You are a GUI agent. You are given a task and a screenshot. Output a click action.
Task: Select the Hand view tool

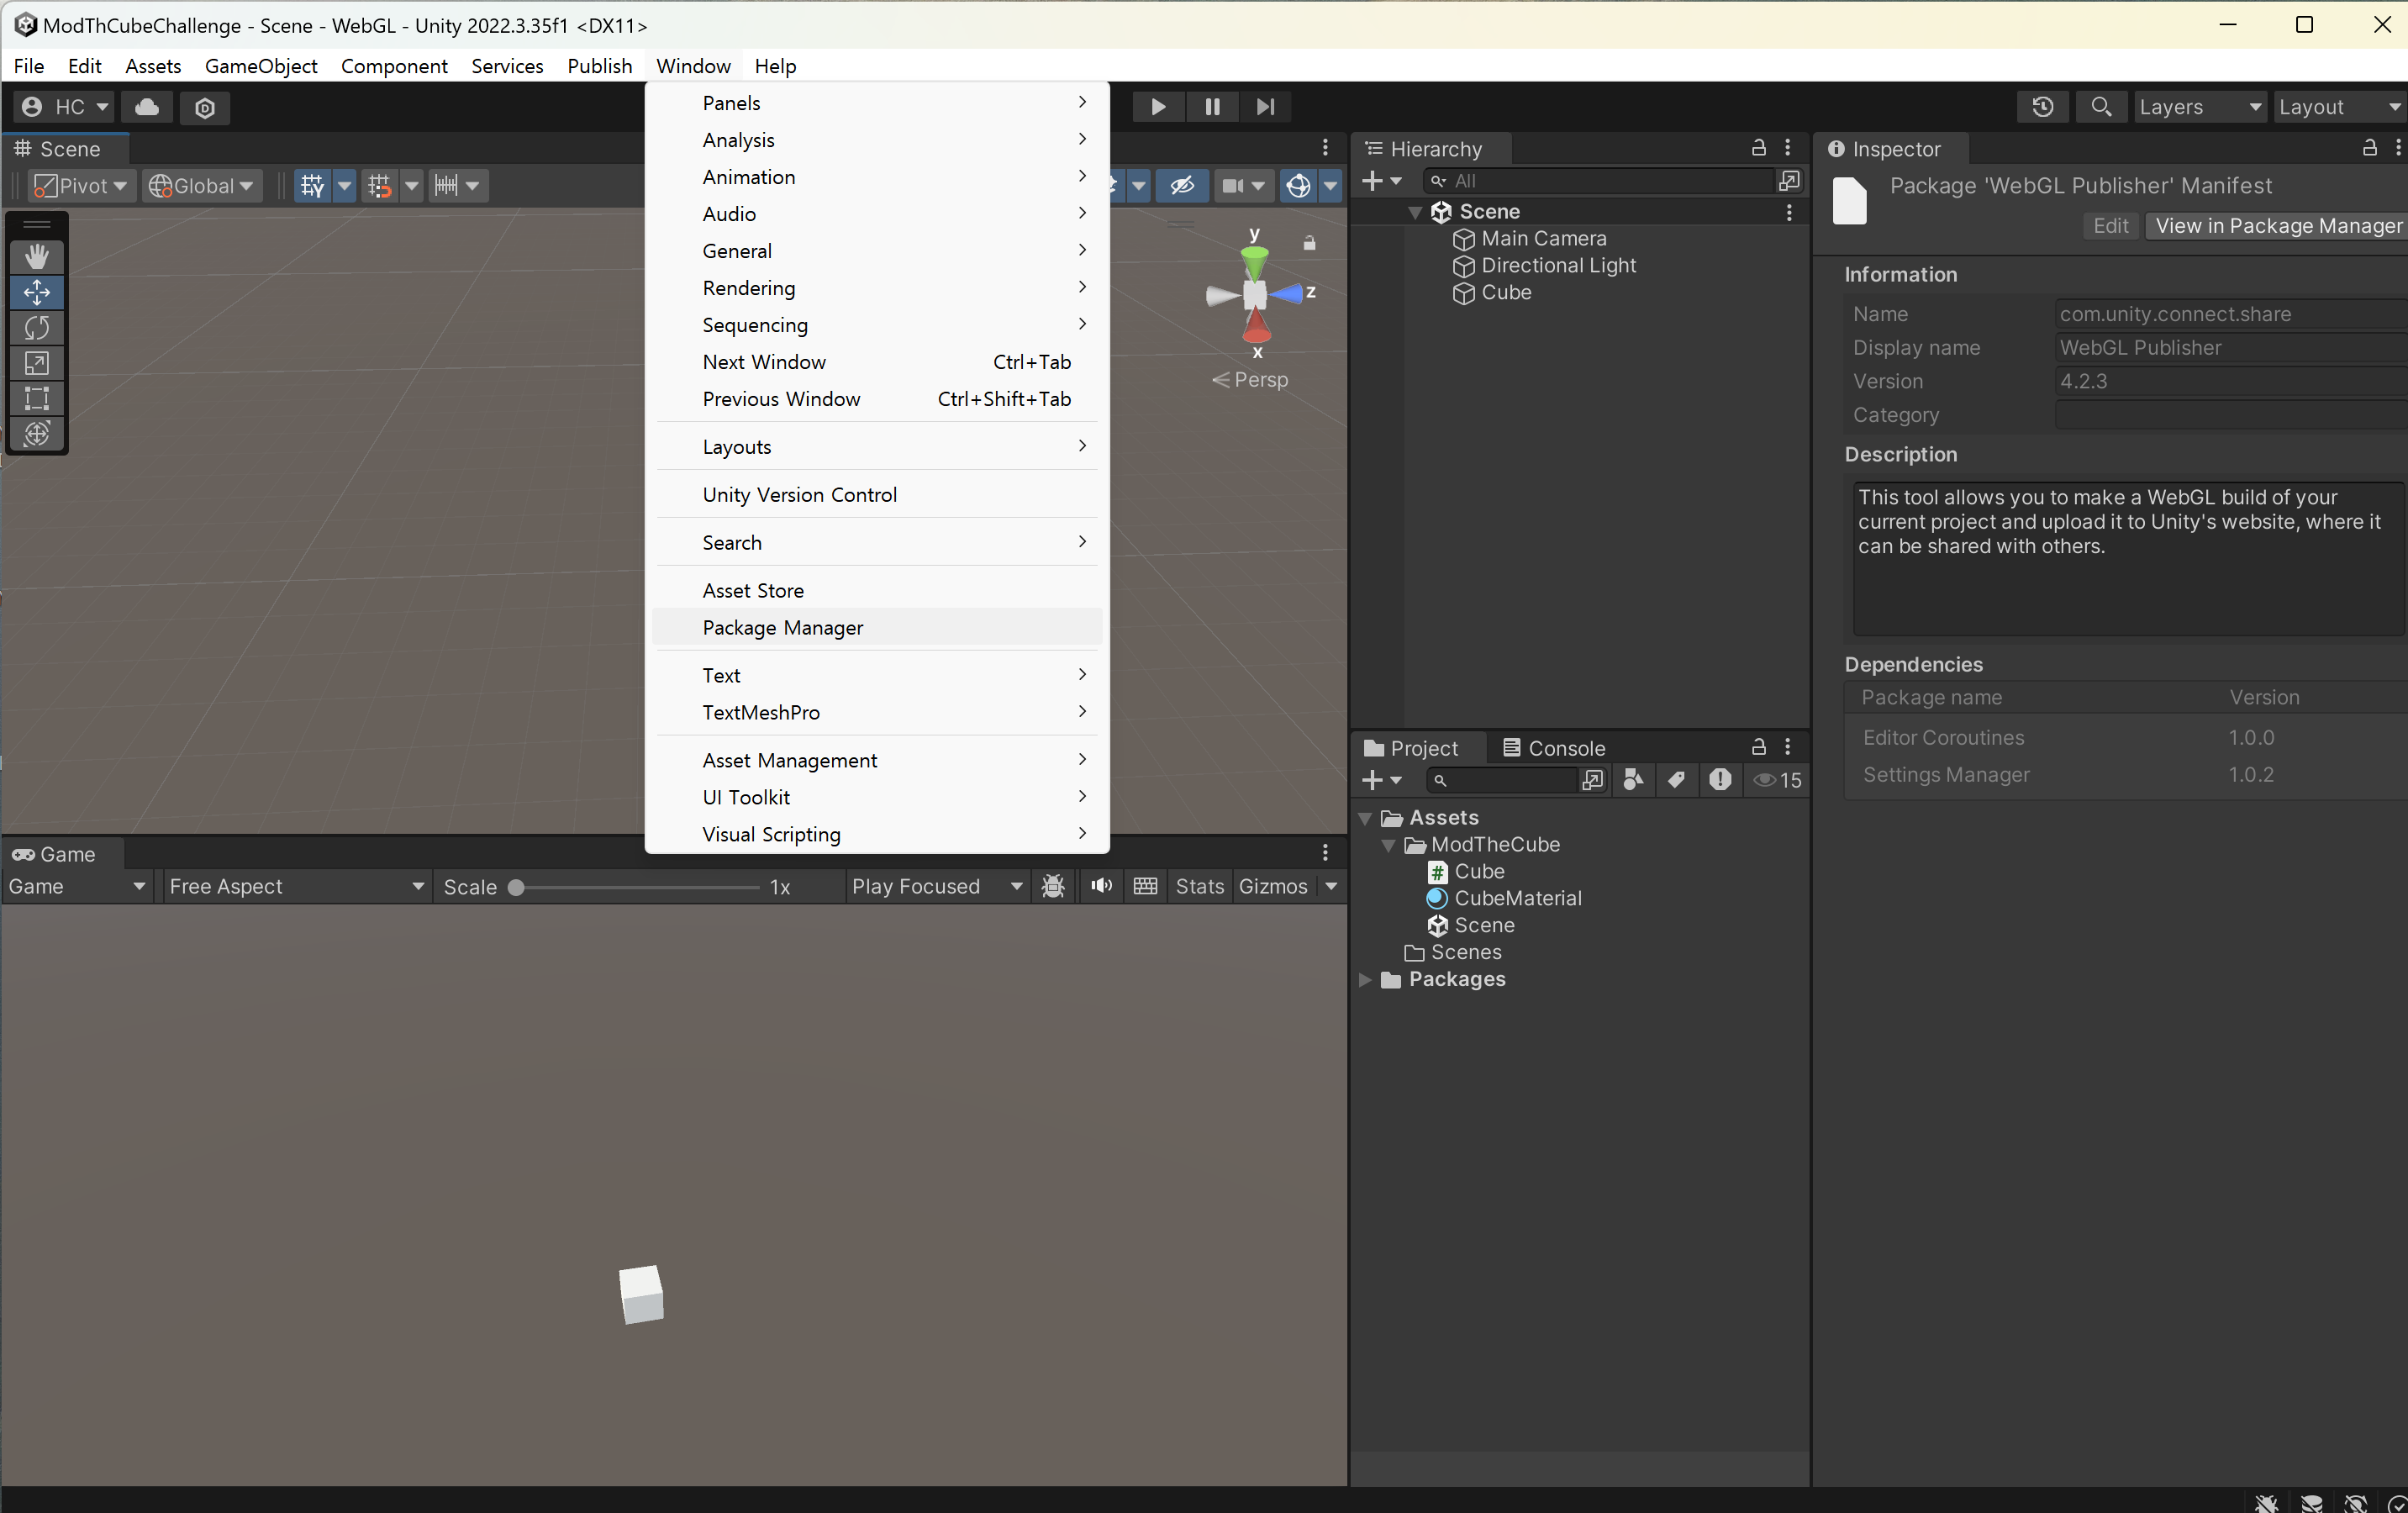pos(37,257)
